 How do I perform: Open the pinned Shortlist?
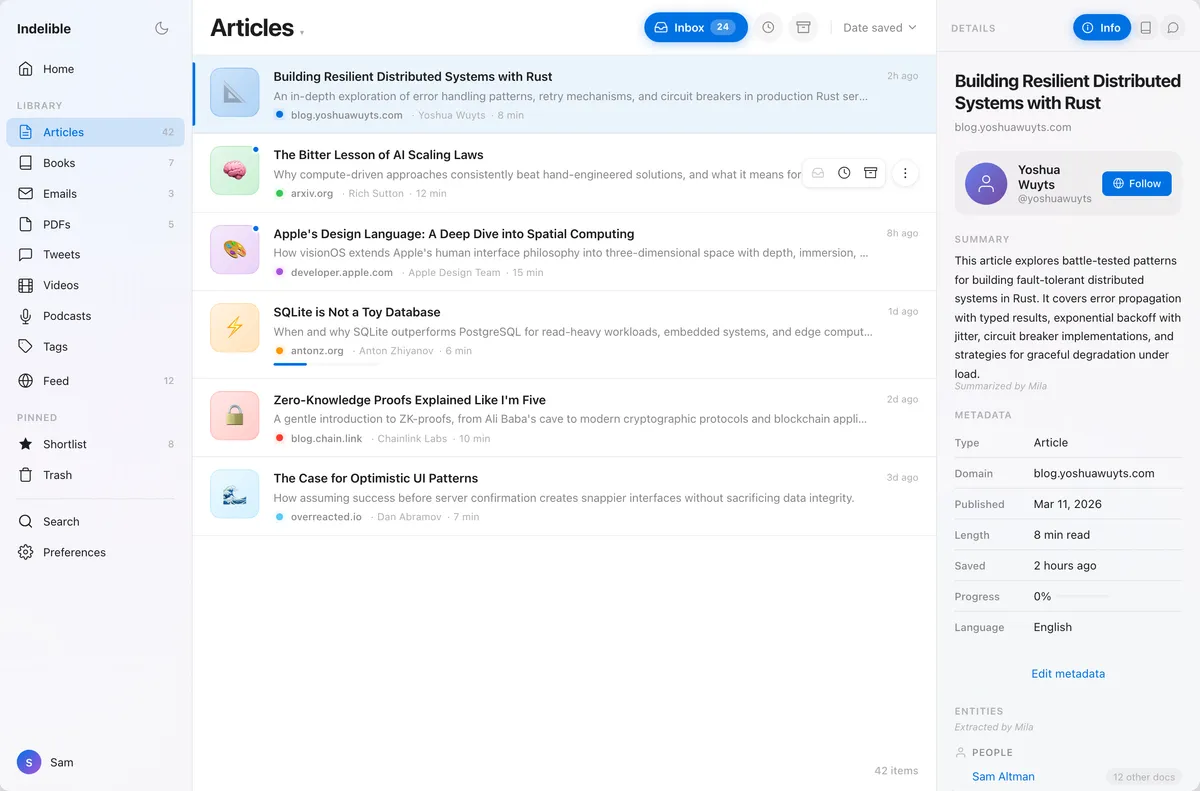tap(95, 444)
